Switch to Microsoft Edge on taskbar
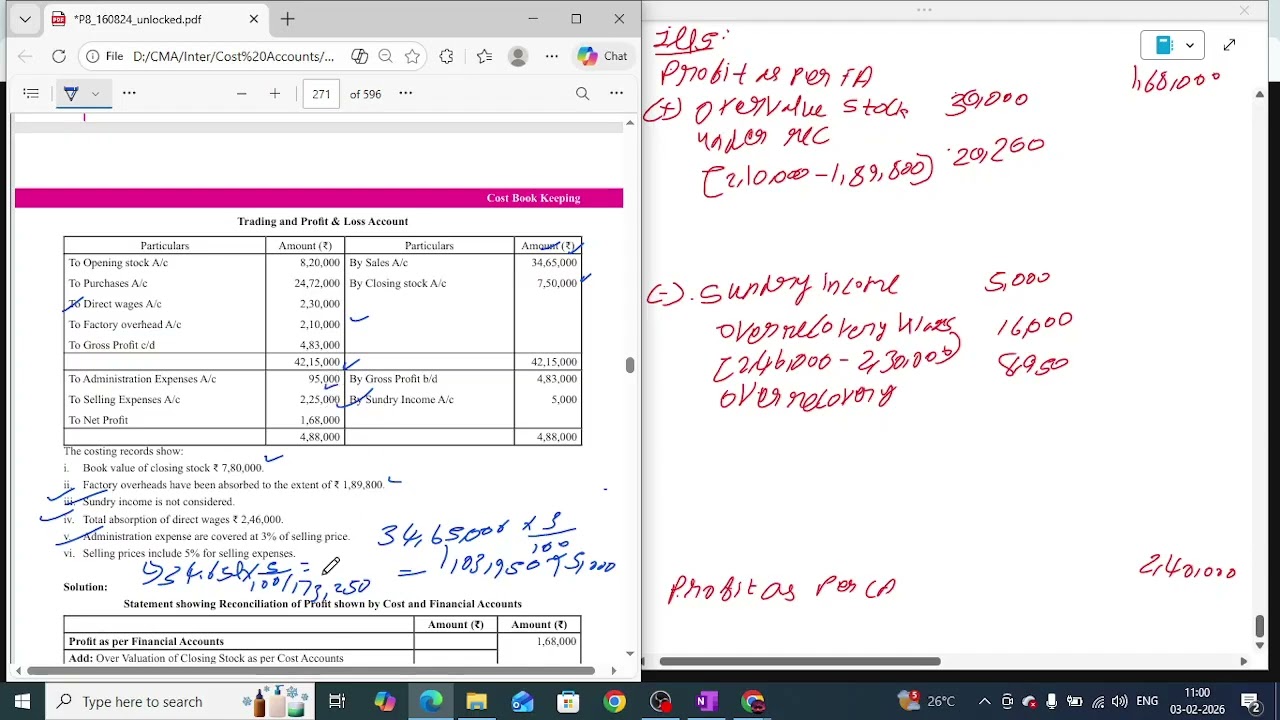The width and height of the screenshot is (1280, 720). (431, 701)
